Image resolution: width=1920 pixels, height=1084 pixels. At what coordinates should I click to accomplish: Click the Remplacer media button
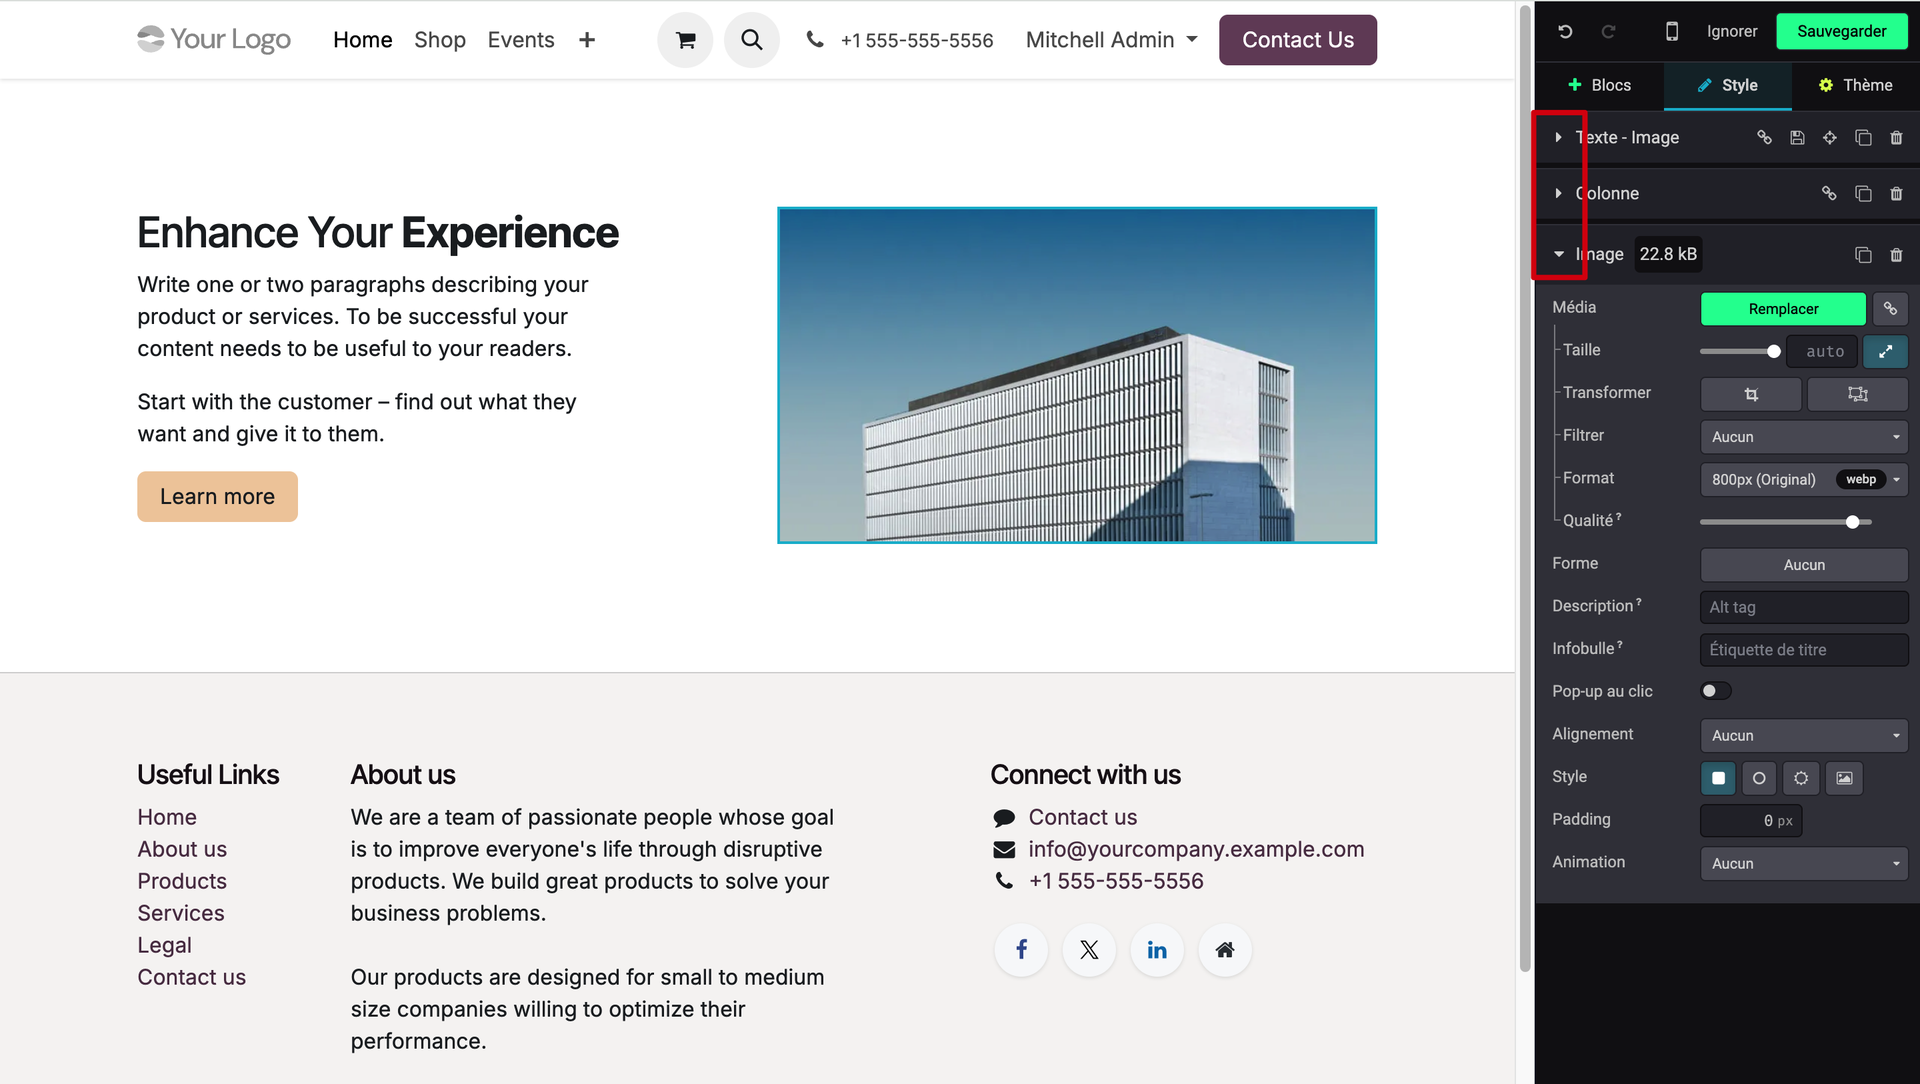[x=1783, y=309]
